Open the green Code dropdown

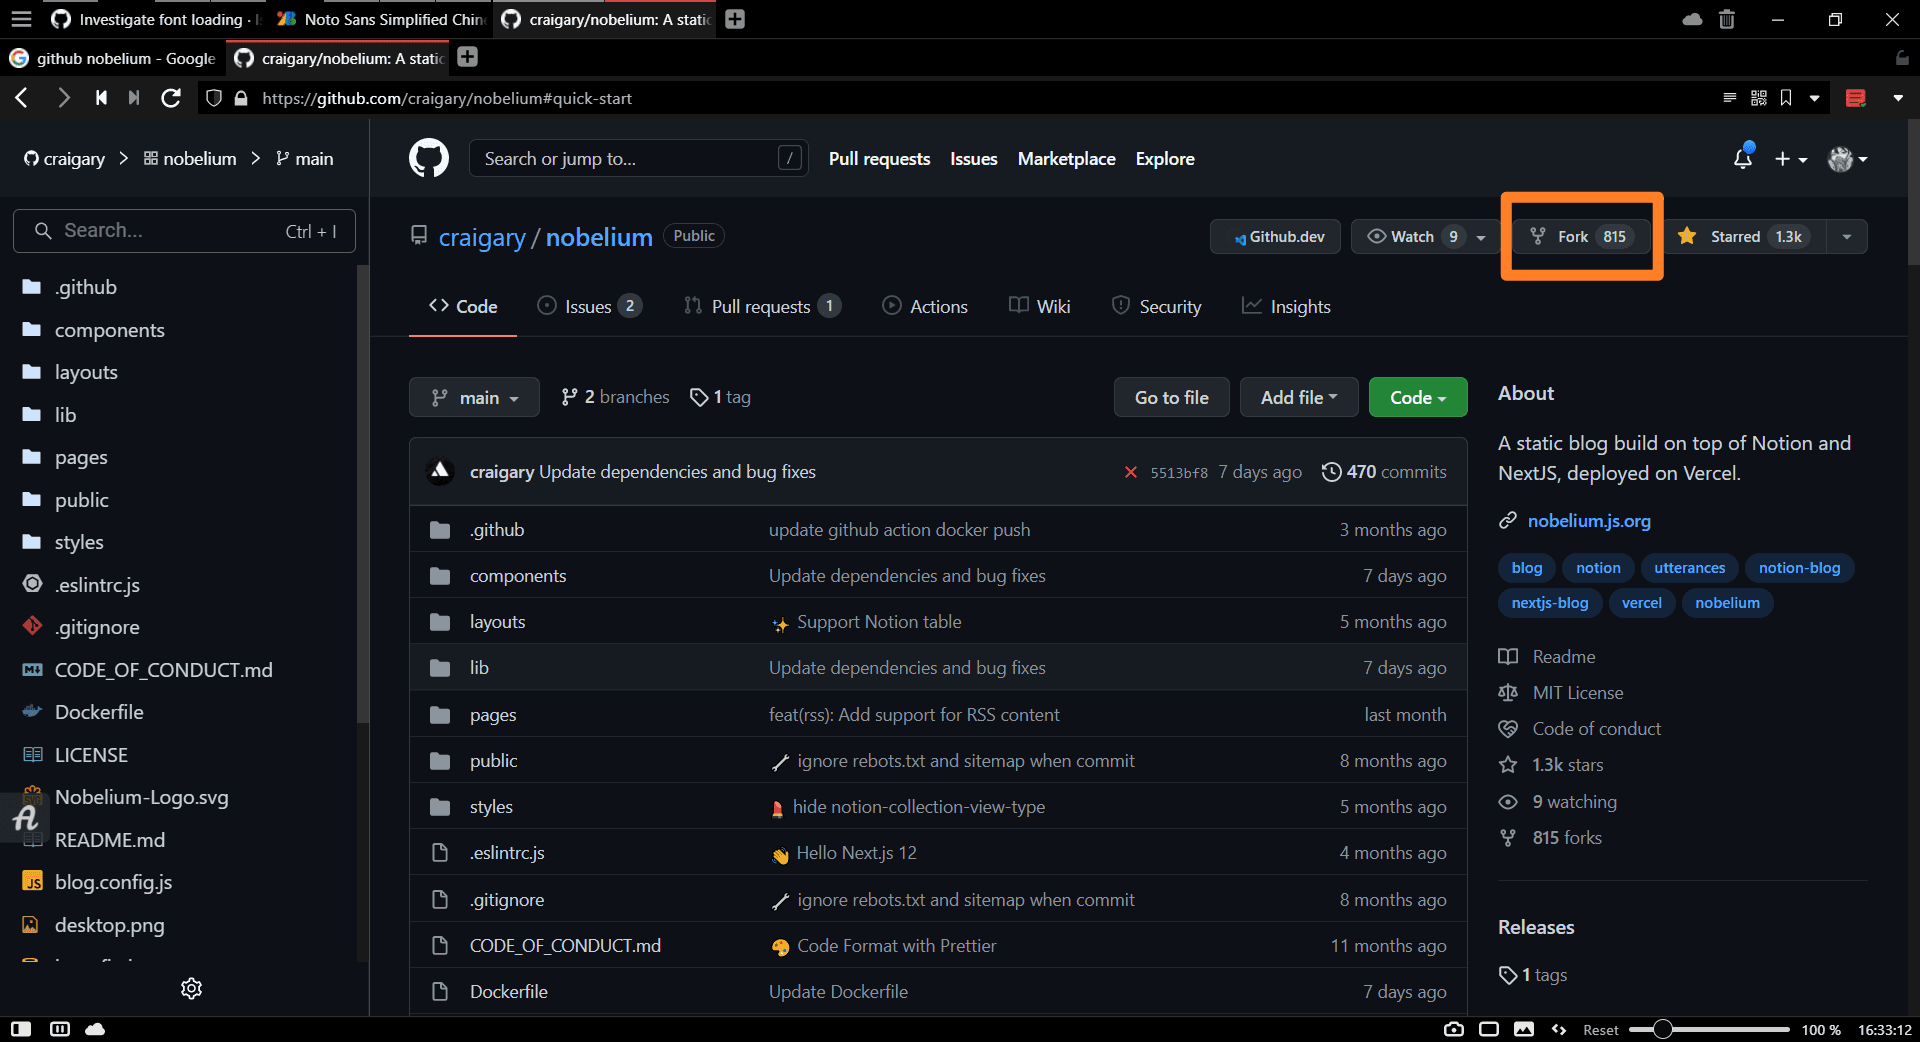[1418, 397]
